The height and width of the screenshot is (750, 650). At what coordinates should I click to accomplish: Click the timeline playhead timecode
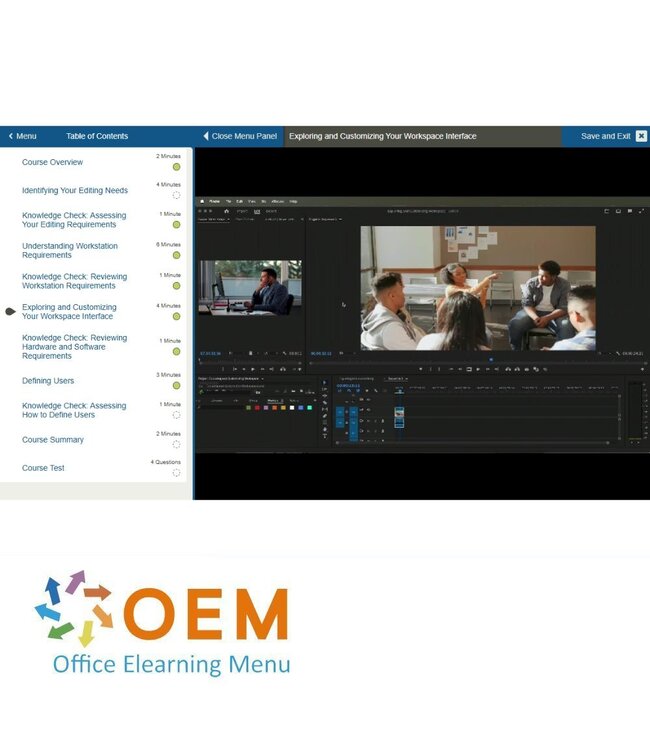(348, 386)
